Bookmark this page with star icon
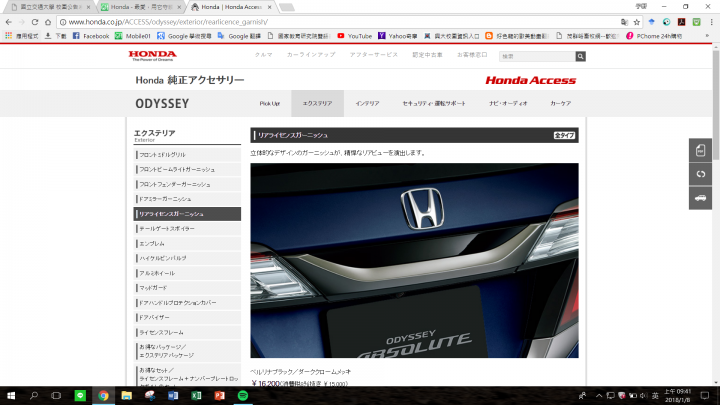This screenshot has width=720, height=405. click(636, 22)
